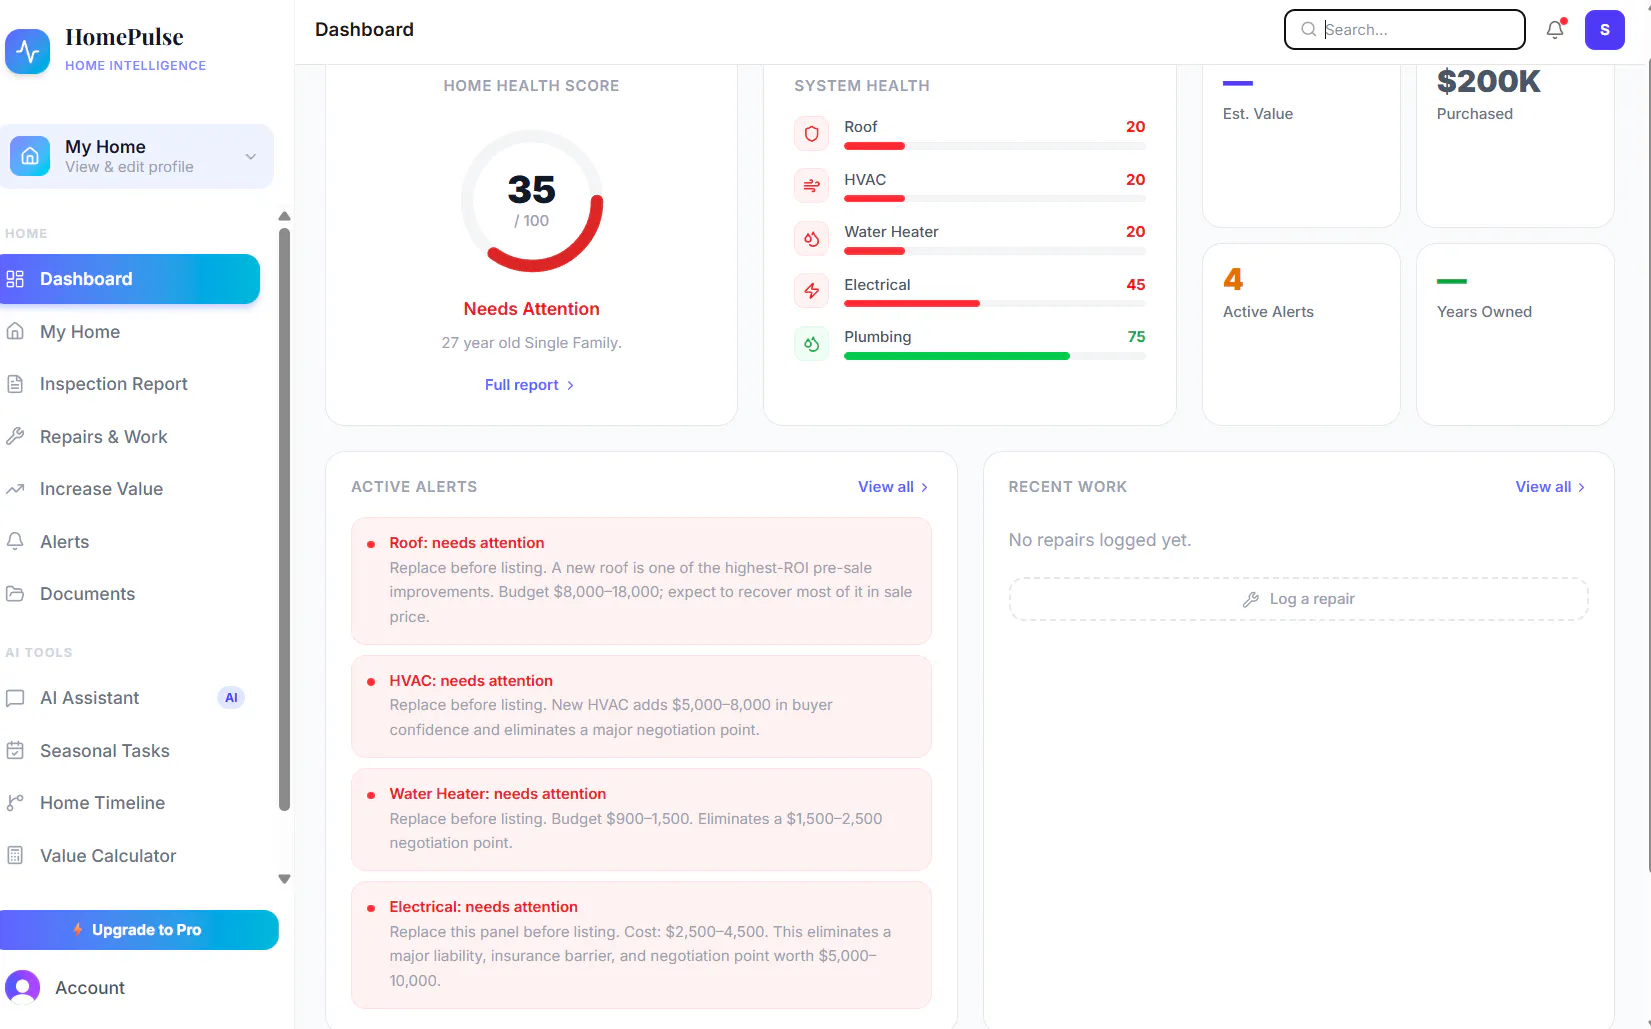Open the S user avatar menu
The height and width of the screenshot is (1029, 1651).
point(1605,30)
